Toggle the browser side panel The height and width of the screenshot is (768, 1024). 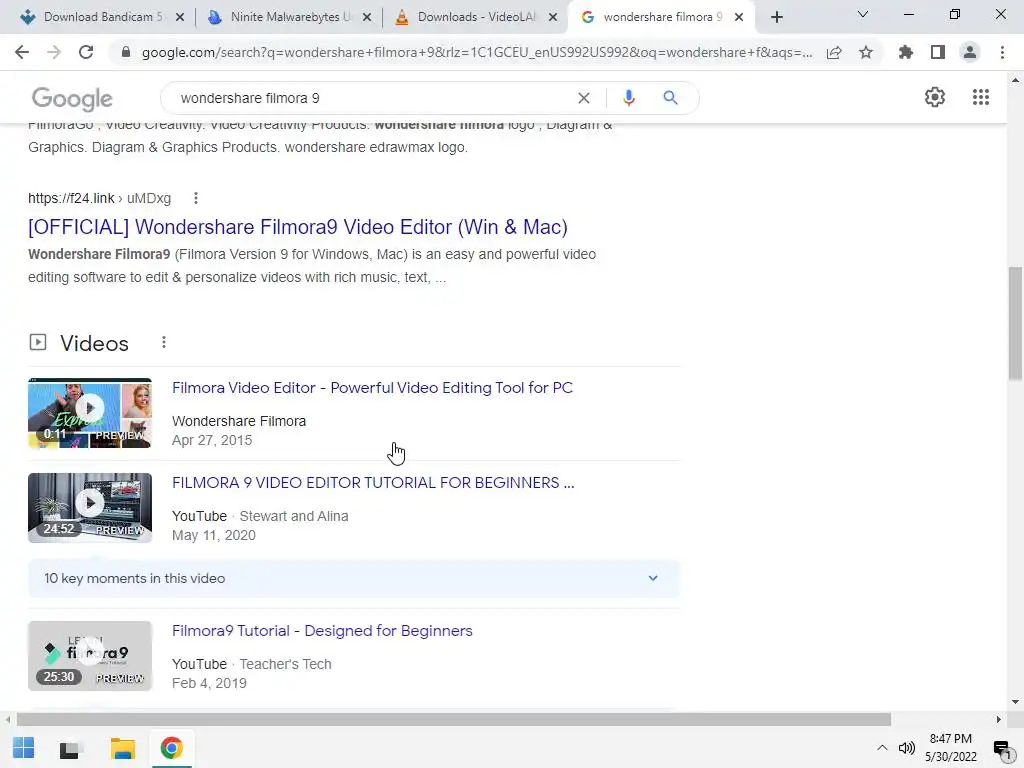pos(938,52)
